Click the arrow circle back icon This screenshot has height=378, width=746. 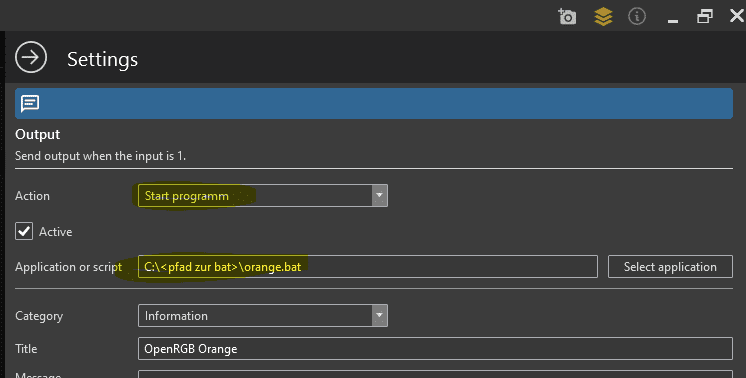(31, 58)
